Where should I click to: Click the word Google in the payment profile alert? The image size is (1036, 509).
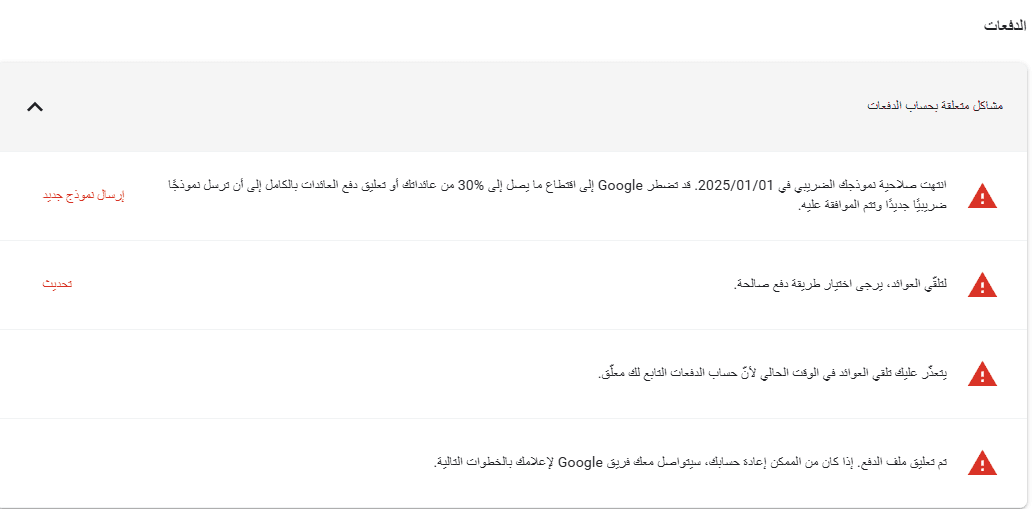[579, 462]
